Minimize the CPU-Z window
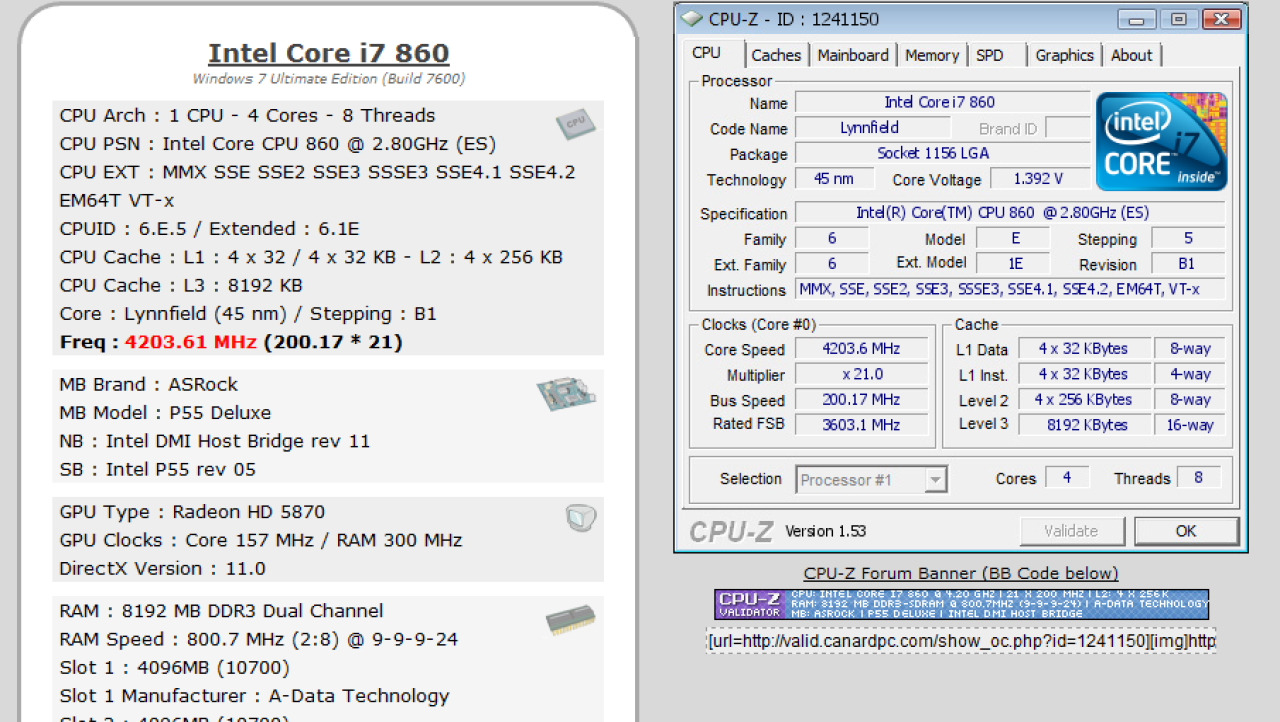The width and height of the screenshot is (1280, 722). click(x=1137, y=19)
